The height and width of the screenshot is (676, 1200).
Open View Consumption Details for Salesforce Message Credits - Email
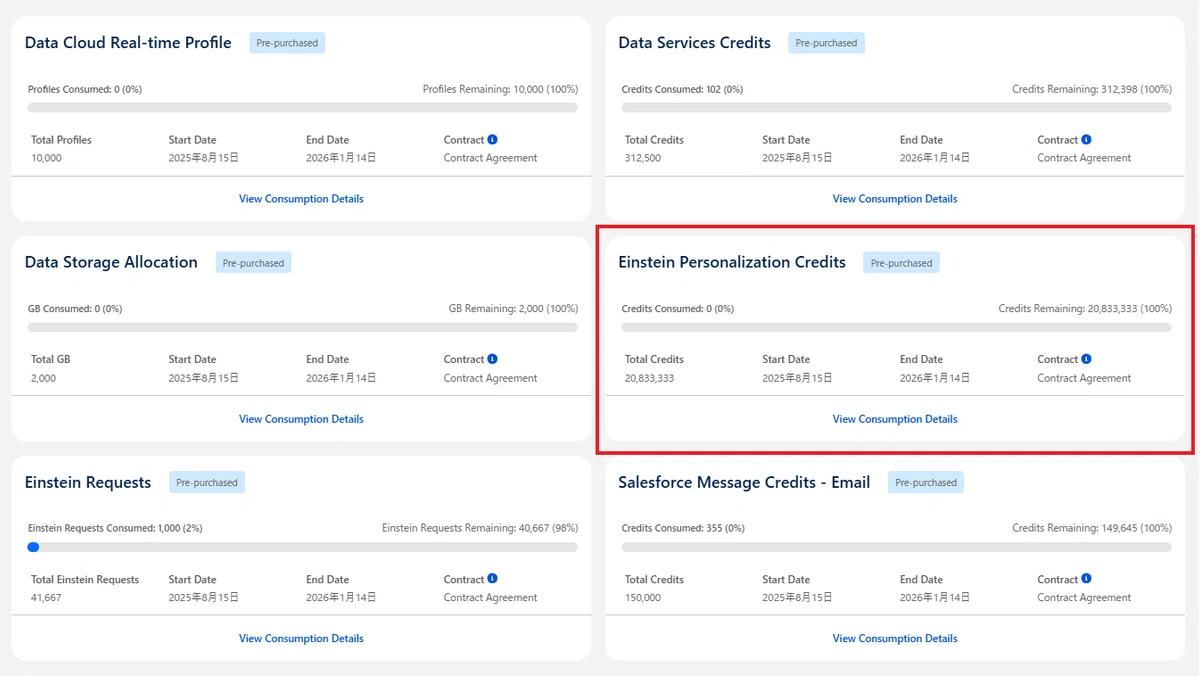[x=895, y=638]
